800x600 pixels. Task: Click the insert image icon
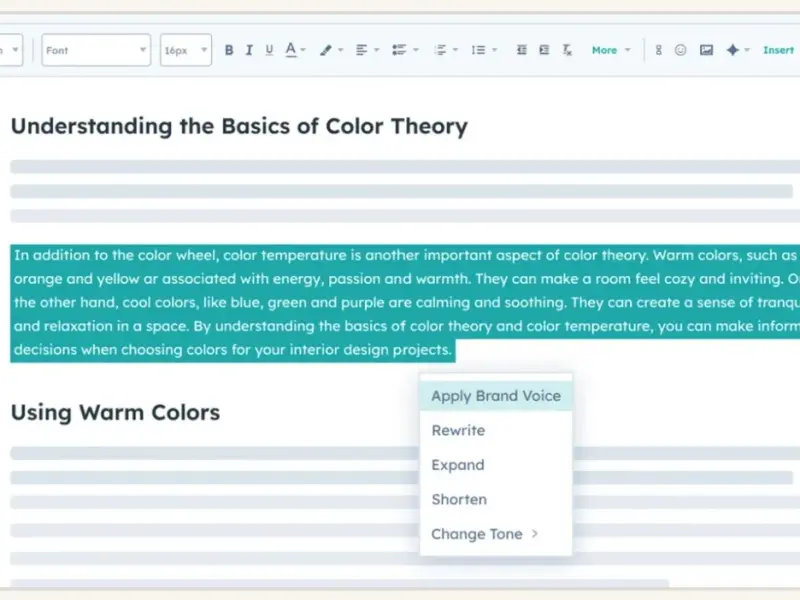(x=706, y=50)
